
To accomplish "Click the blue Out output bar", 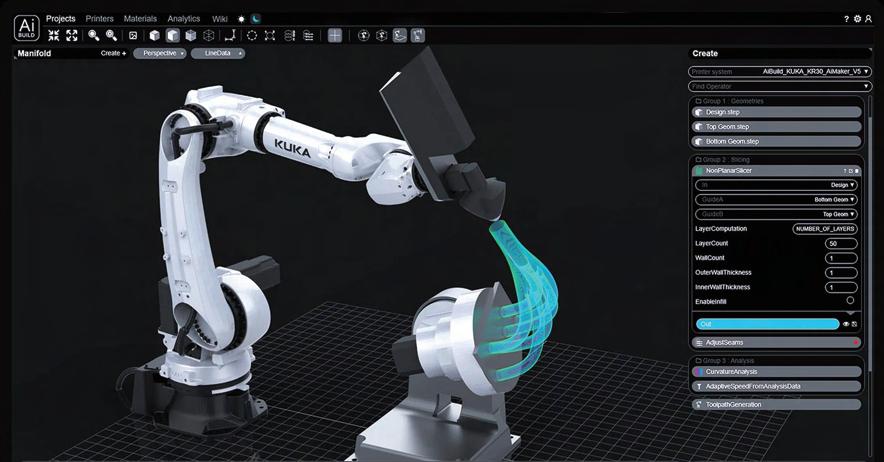I will click(x=767, y=324).
